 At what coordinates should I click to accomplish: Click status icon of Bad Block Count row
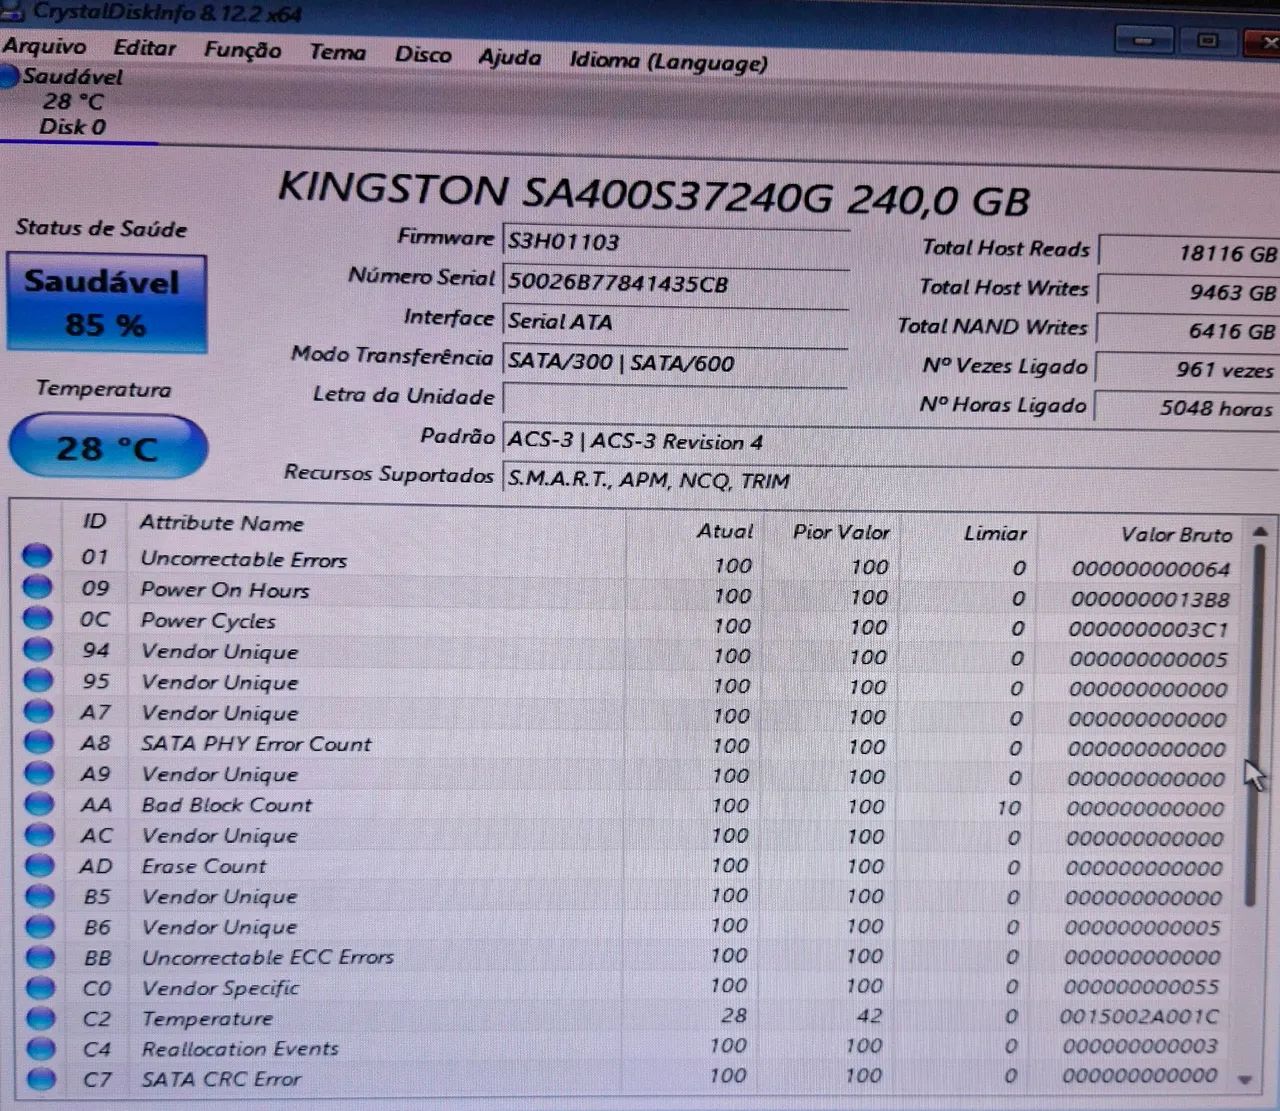tap(39, 803)
